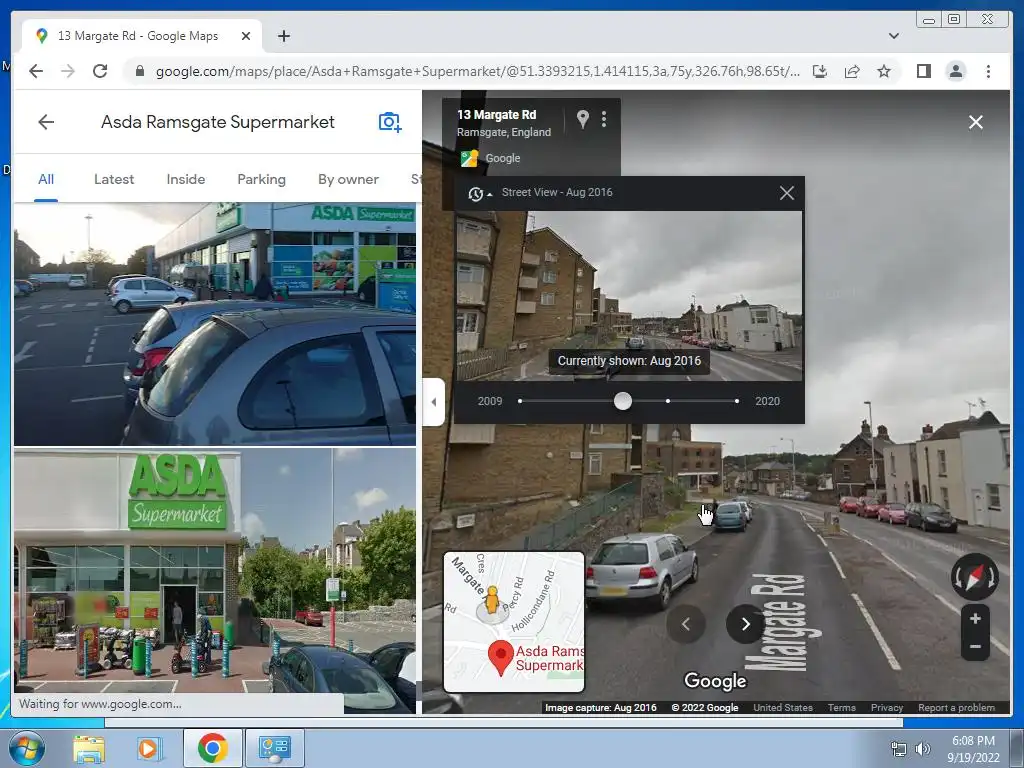The height and width of the screenshot is (768, 1024).
Task: Click the map pin icon beside 13 Margate Rd
Action: point(583,119)
